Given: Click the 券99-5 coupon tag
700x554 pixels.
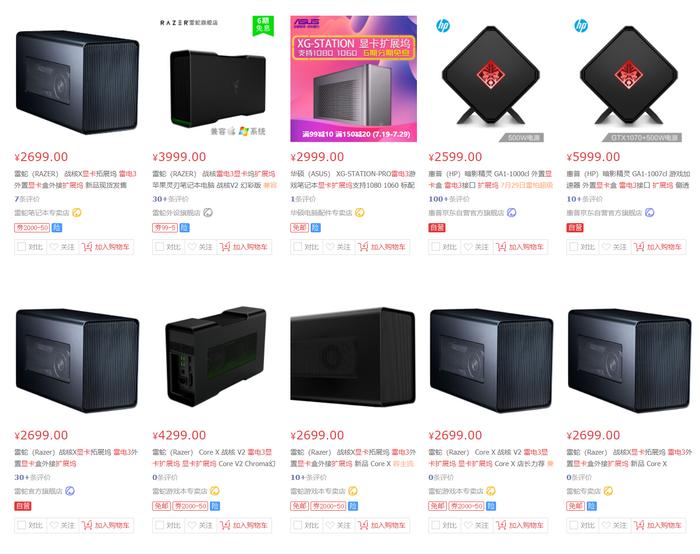Looking at the screenshot, I should [x=165, y=228].
